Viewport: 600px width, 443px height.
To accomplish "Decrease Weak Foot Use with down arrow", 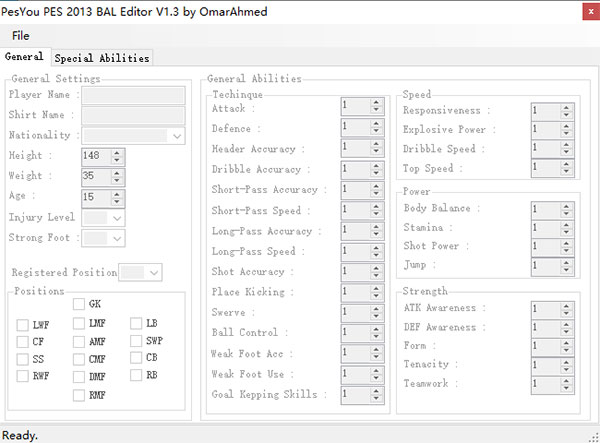I will pyautogui.click(x=376, y=378).
